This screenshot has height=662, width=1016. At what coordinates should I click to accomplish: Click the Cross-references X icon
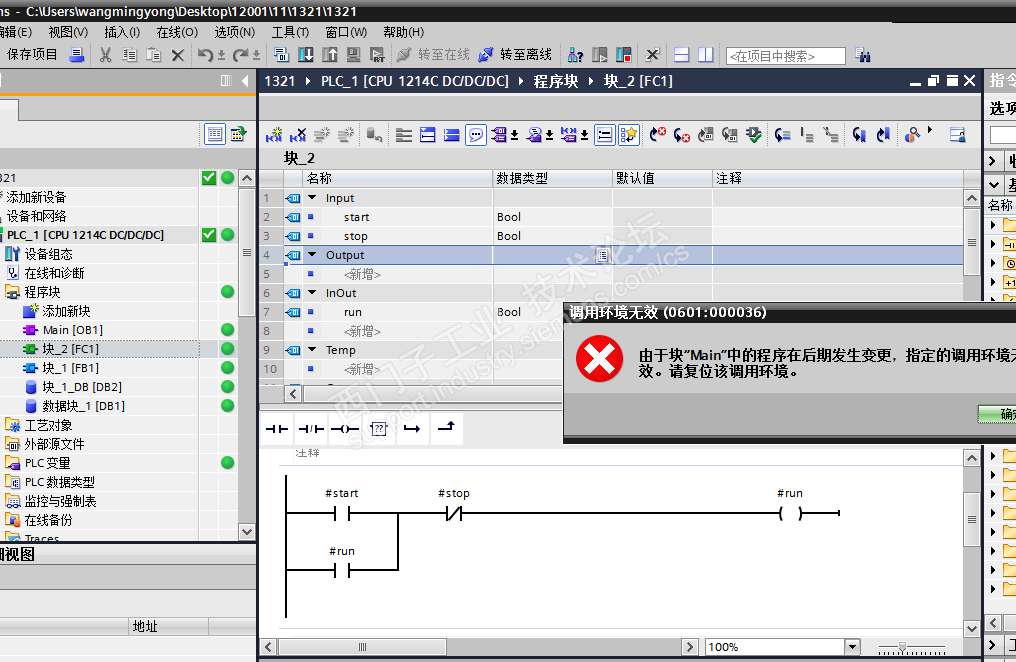(x=652, y=55)
